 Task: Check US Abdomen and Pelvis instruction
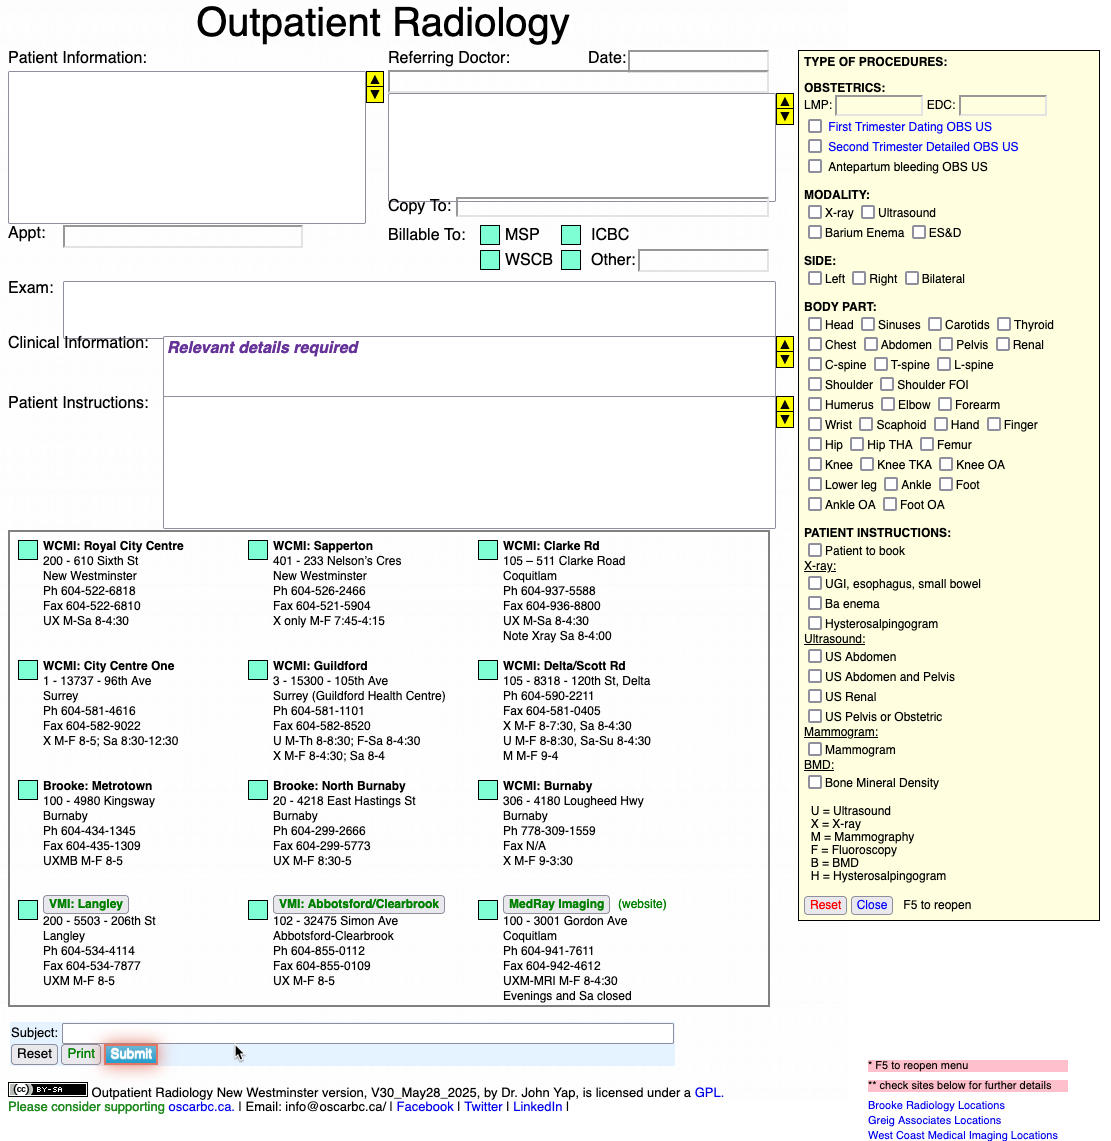pyautogui.click(x=815, y=676)
